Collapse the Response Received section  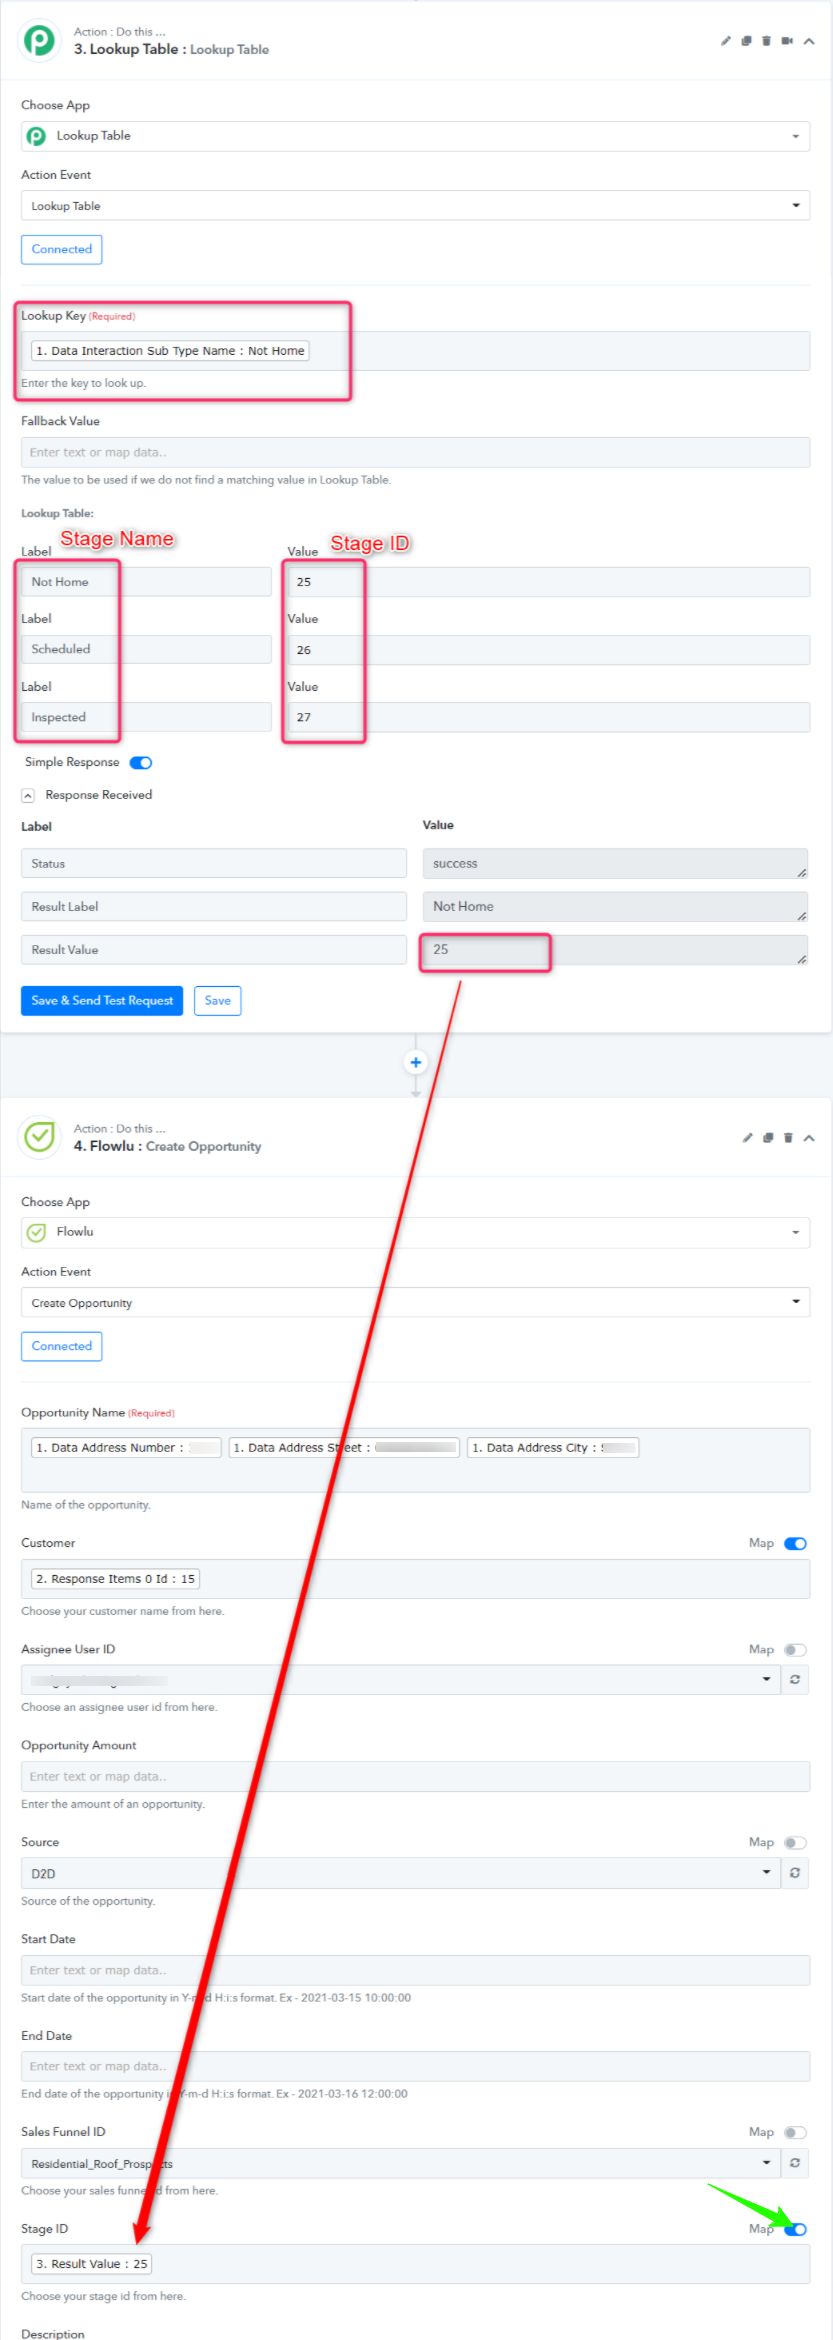[x=28, y=796]
